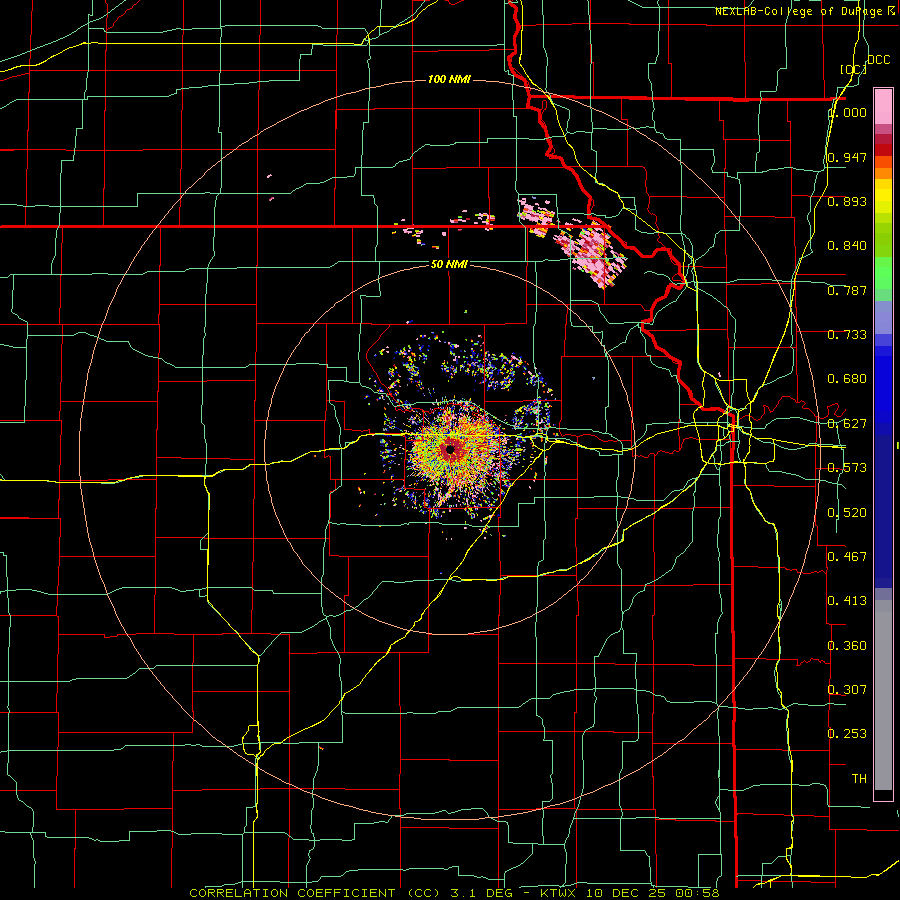
Task: Select the 0.627 legend value
Action: [x=847, y=424]
